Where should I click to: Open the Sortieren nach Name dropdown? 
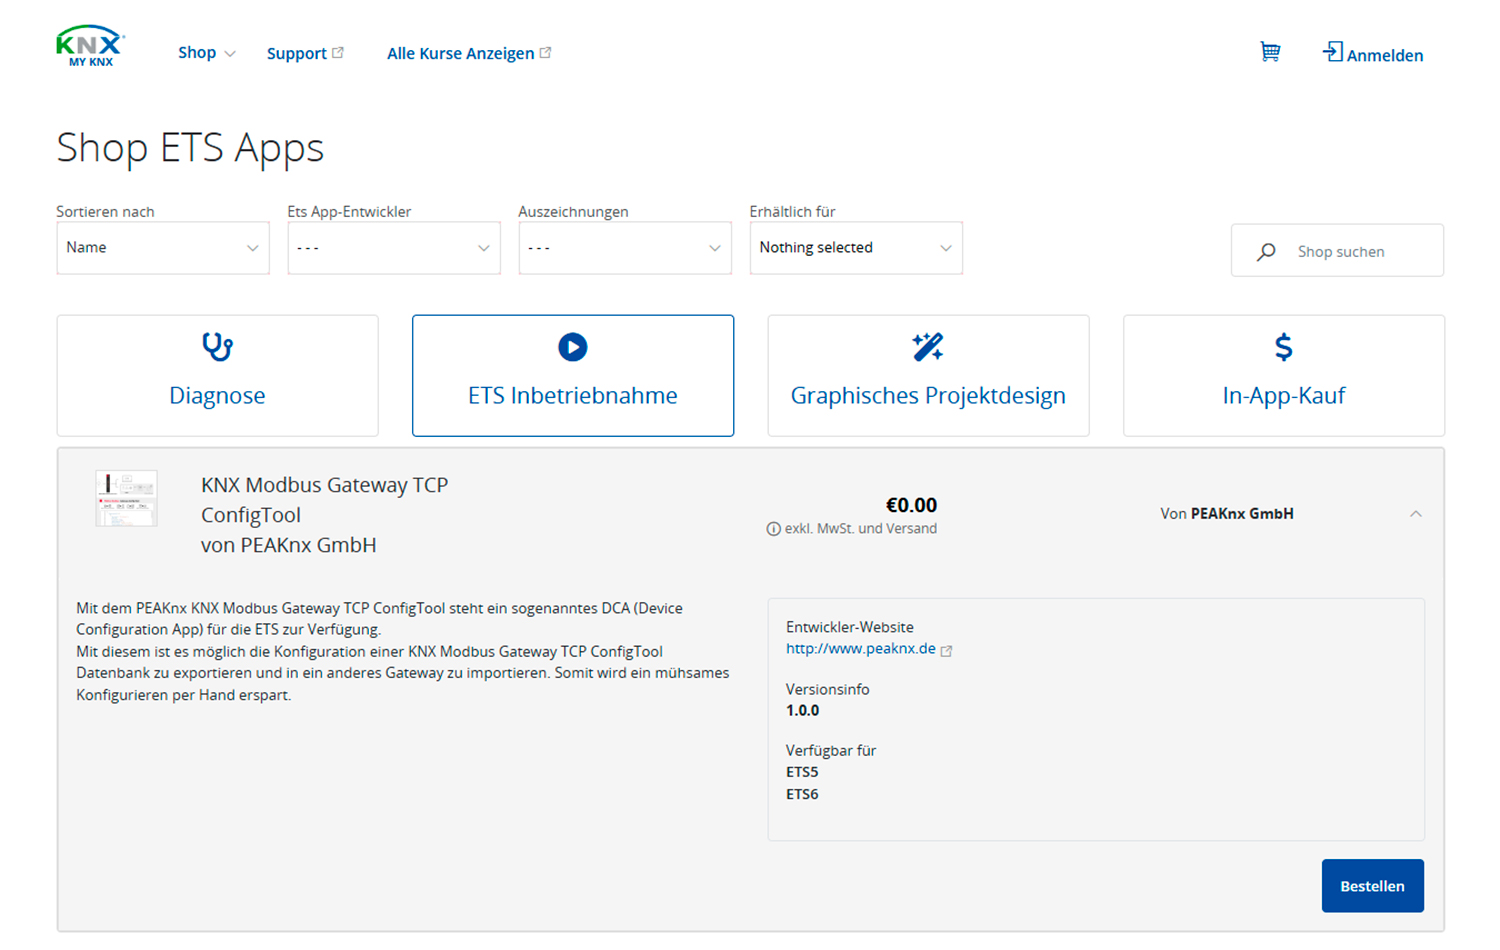click(x=163, y=248)
